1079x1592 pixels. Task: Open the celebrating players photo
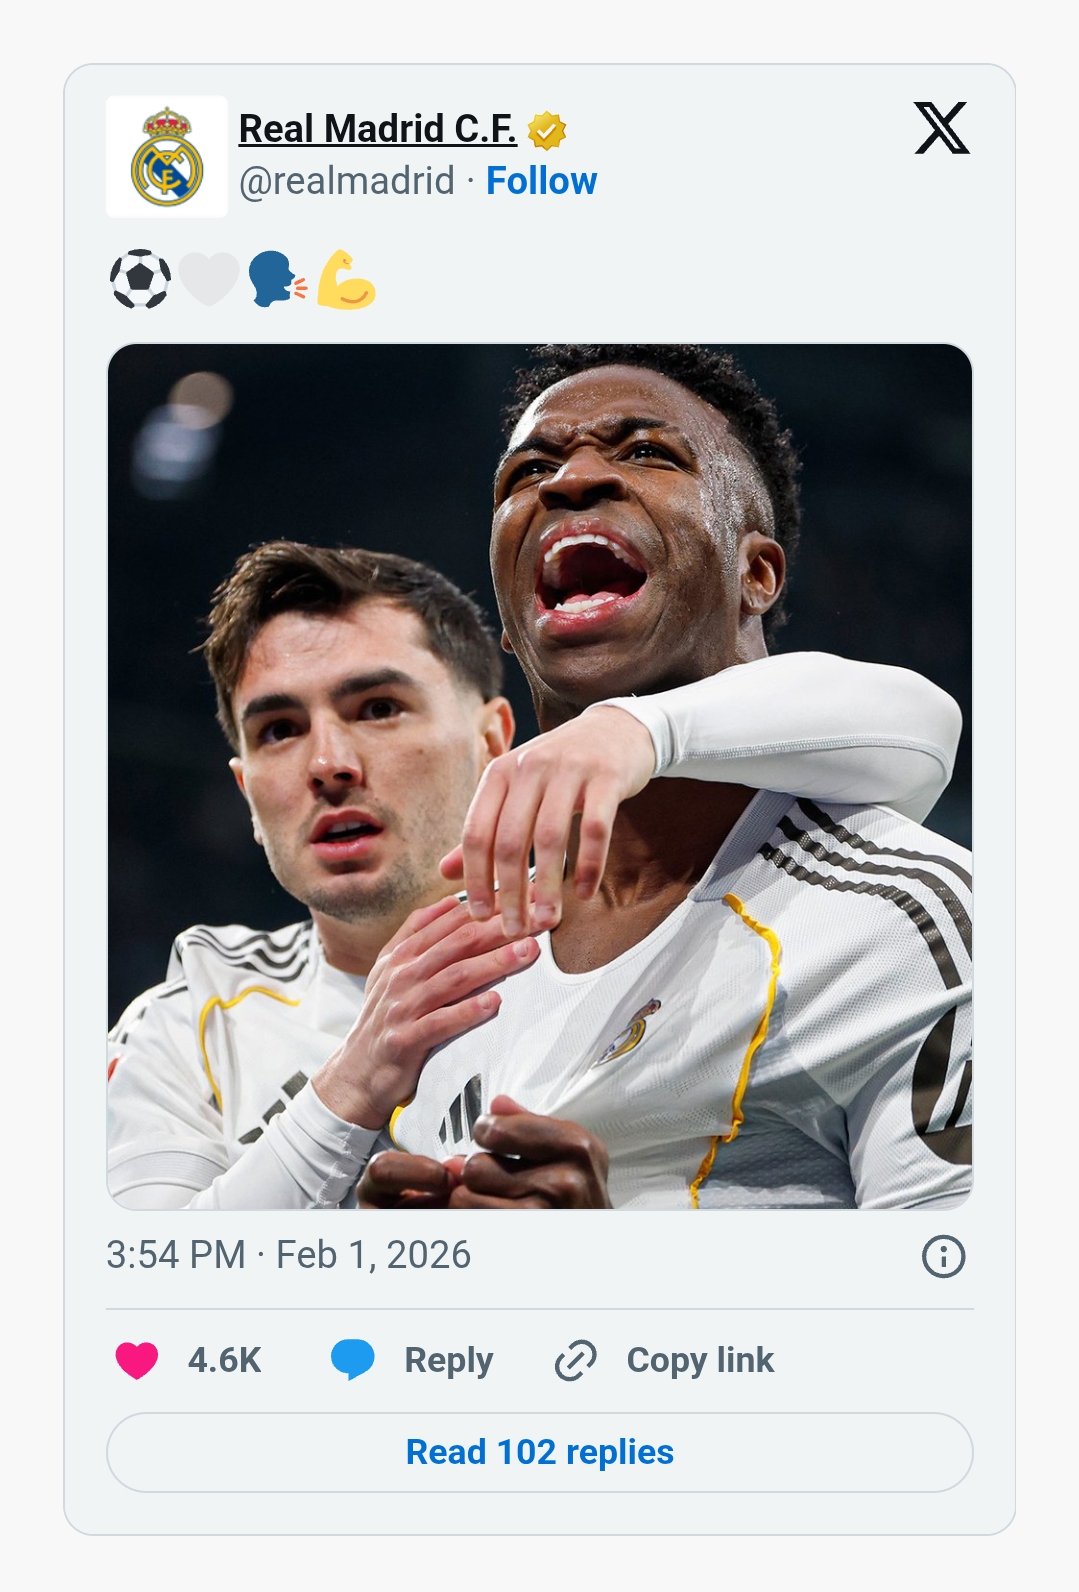pos(540,776)
